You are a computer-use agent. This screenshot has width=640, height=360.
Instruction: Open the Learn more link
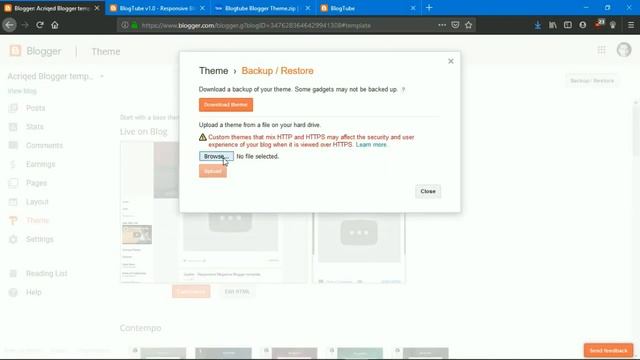pyautogui.click(x=371, y=144)
